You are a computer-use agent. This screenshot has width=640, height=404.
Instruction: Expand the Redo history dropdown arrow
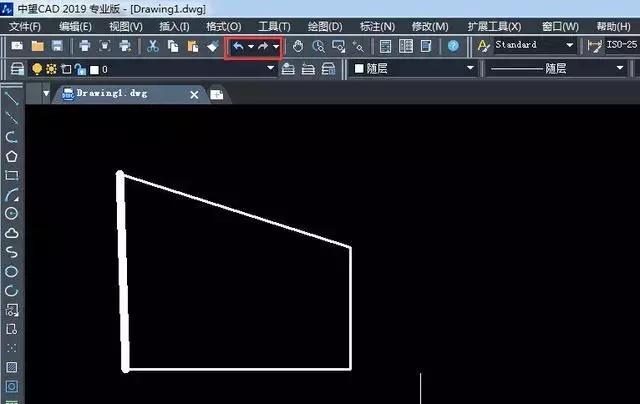point(276,47)
